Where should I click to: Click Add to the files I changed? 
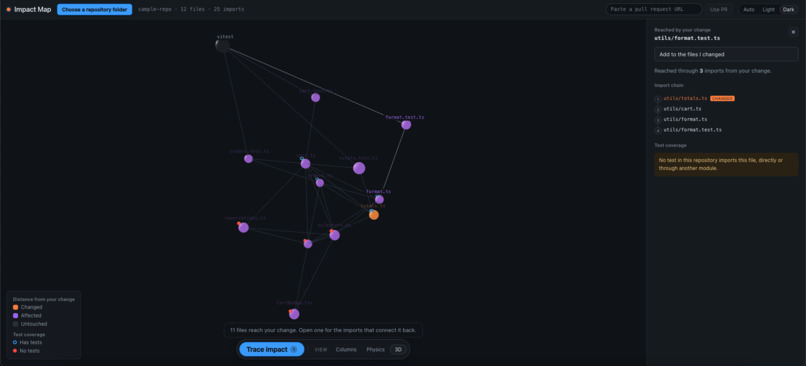click(726, 54)
